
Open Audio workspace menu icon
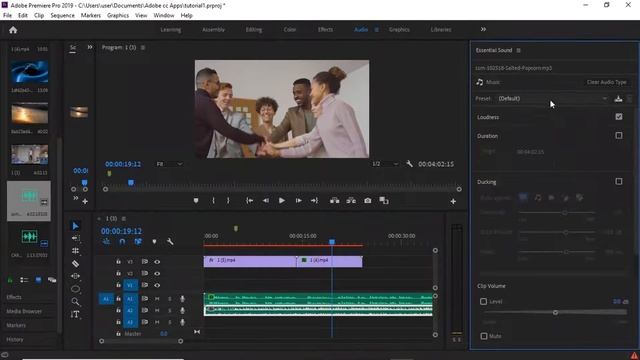pos(376,29)
